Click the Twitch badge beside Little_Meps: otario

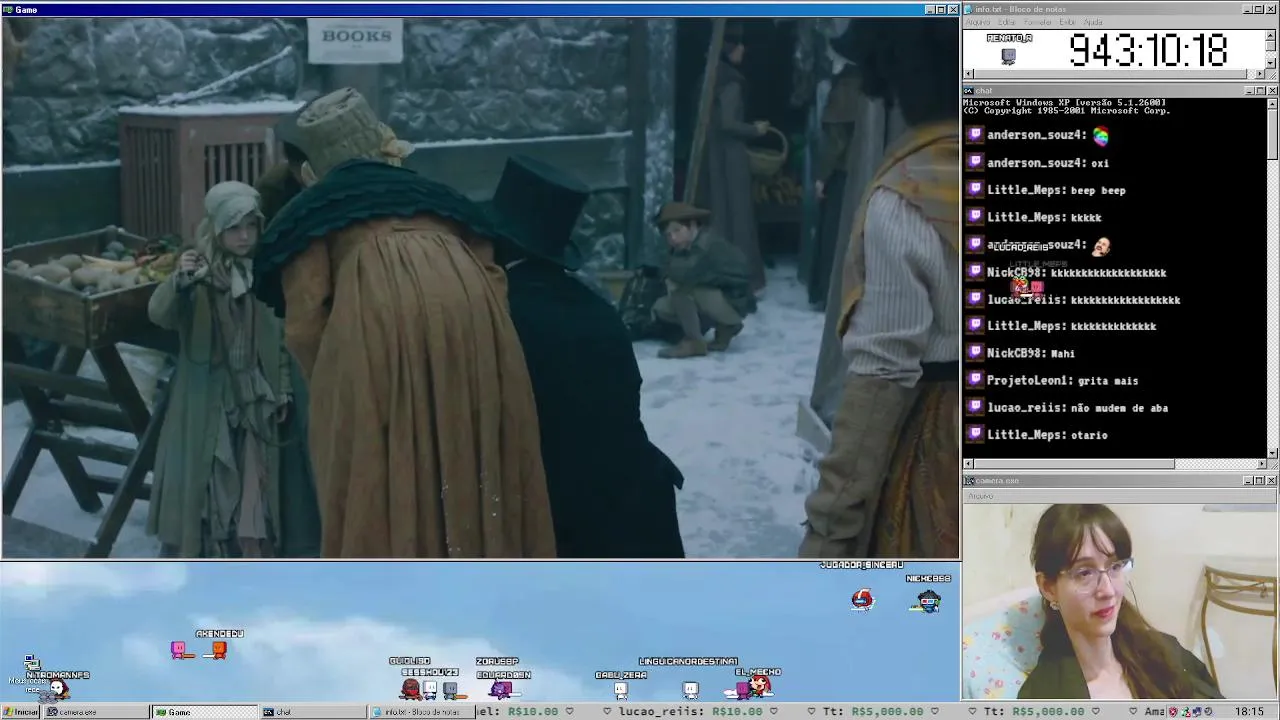(x=975, y=434)
